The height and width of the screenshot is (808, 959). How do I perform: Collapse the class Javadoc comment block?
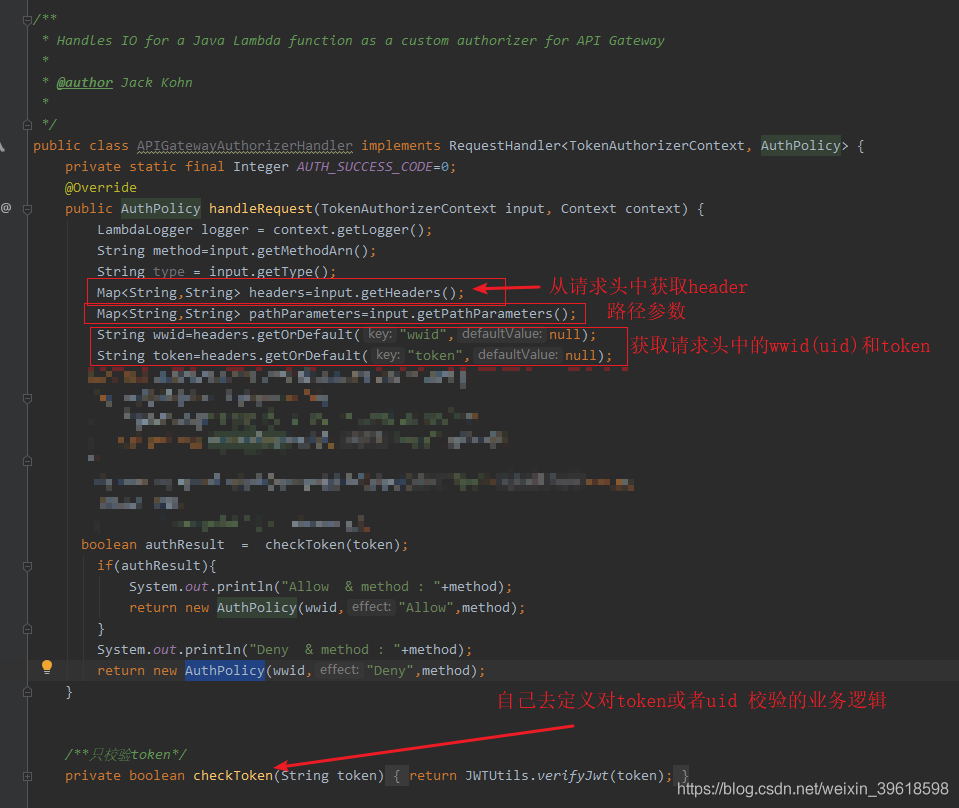27,20
